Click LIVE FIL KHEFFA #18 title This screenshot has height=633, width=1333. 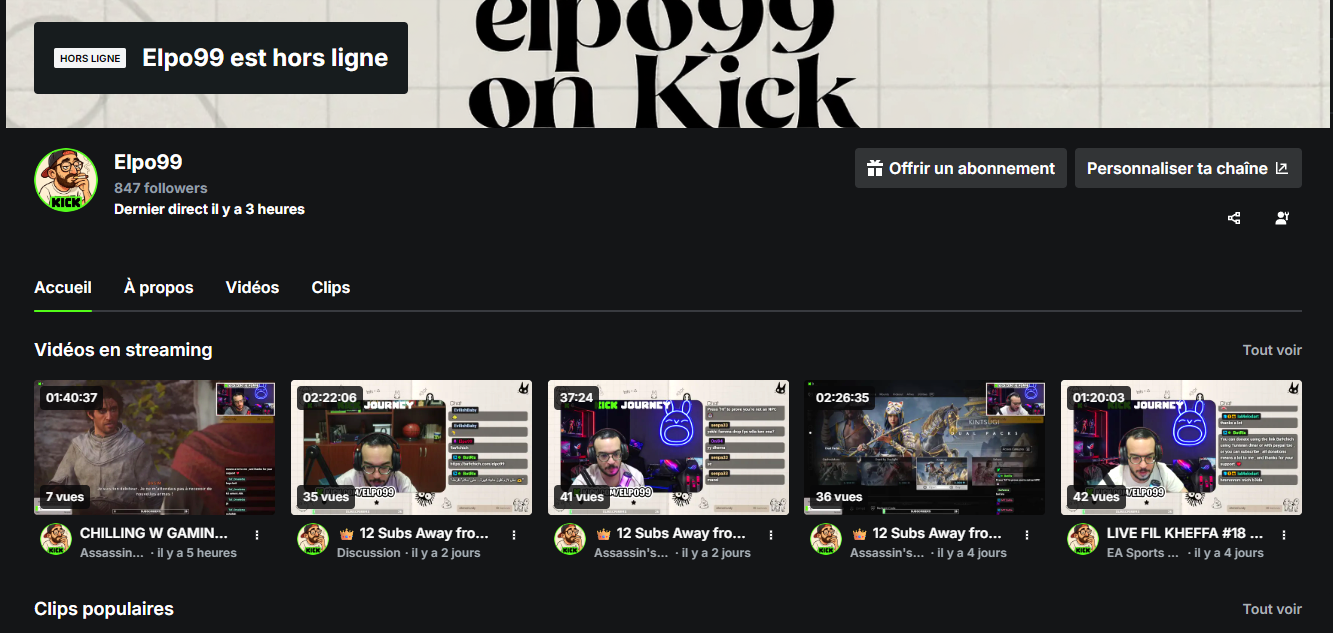(1185, 534)
